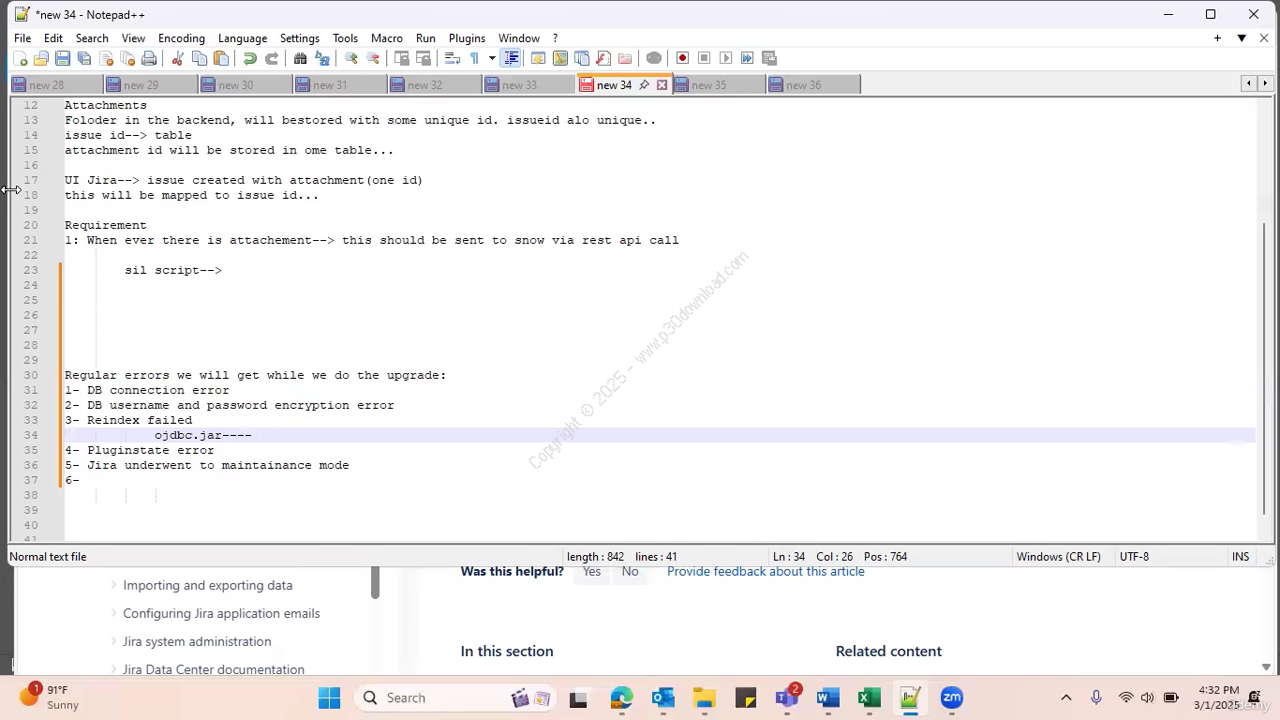
Task: Click Run a Macro Multiple Times icon
Action: (x=747, y=58)
